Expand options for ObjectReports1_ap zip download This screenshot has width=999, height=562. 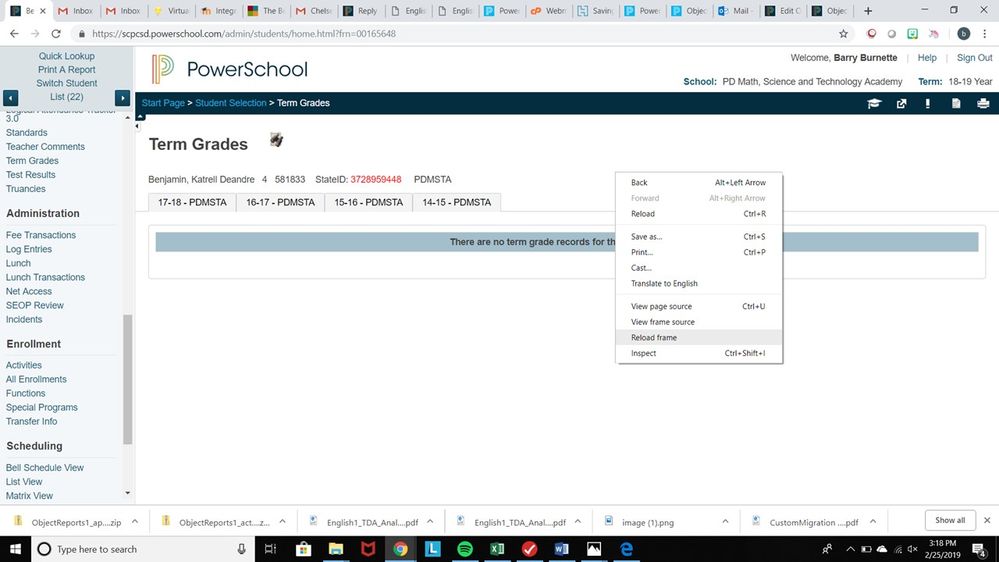pos(134,521)
